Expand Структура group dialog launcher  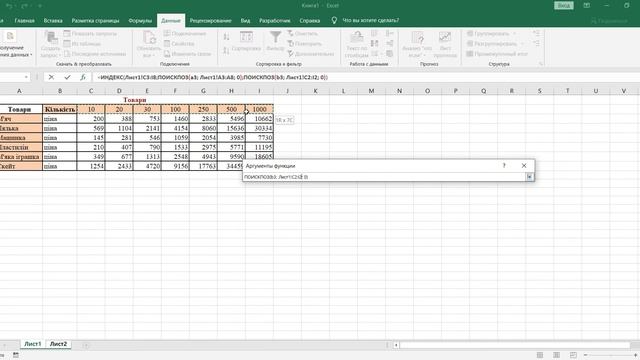click(x=540, y=64)
